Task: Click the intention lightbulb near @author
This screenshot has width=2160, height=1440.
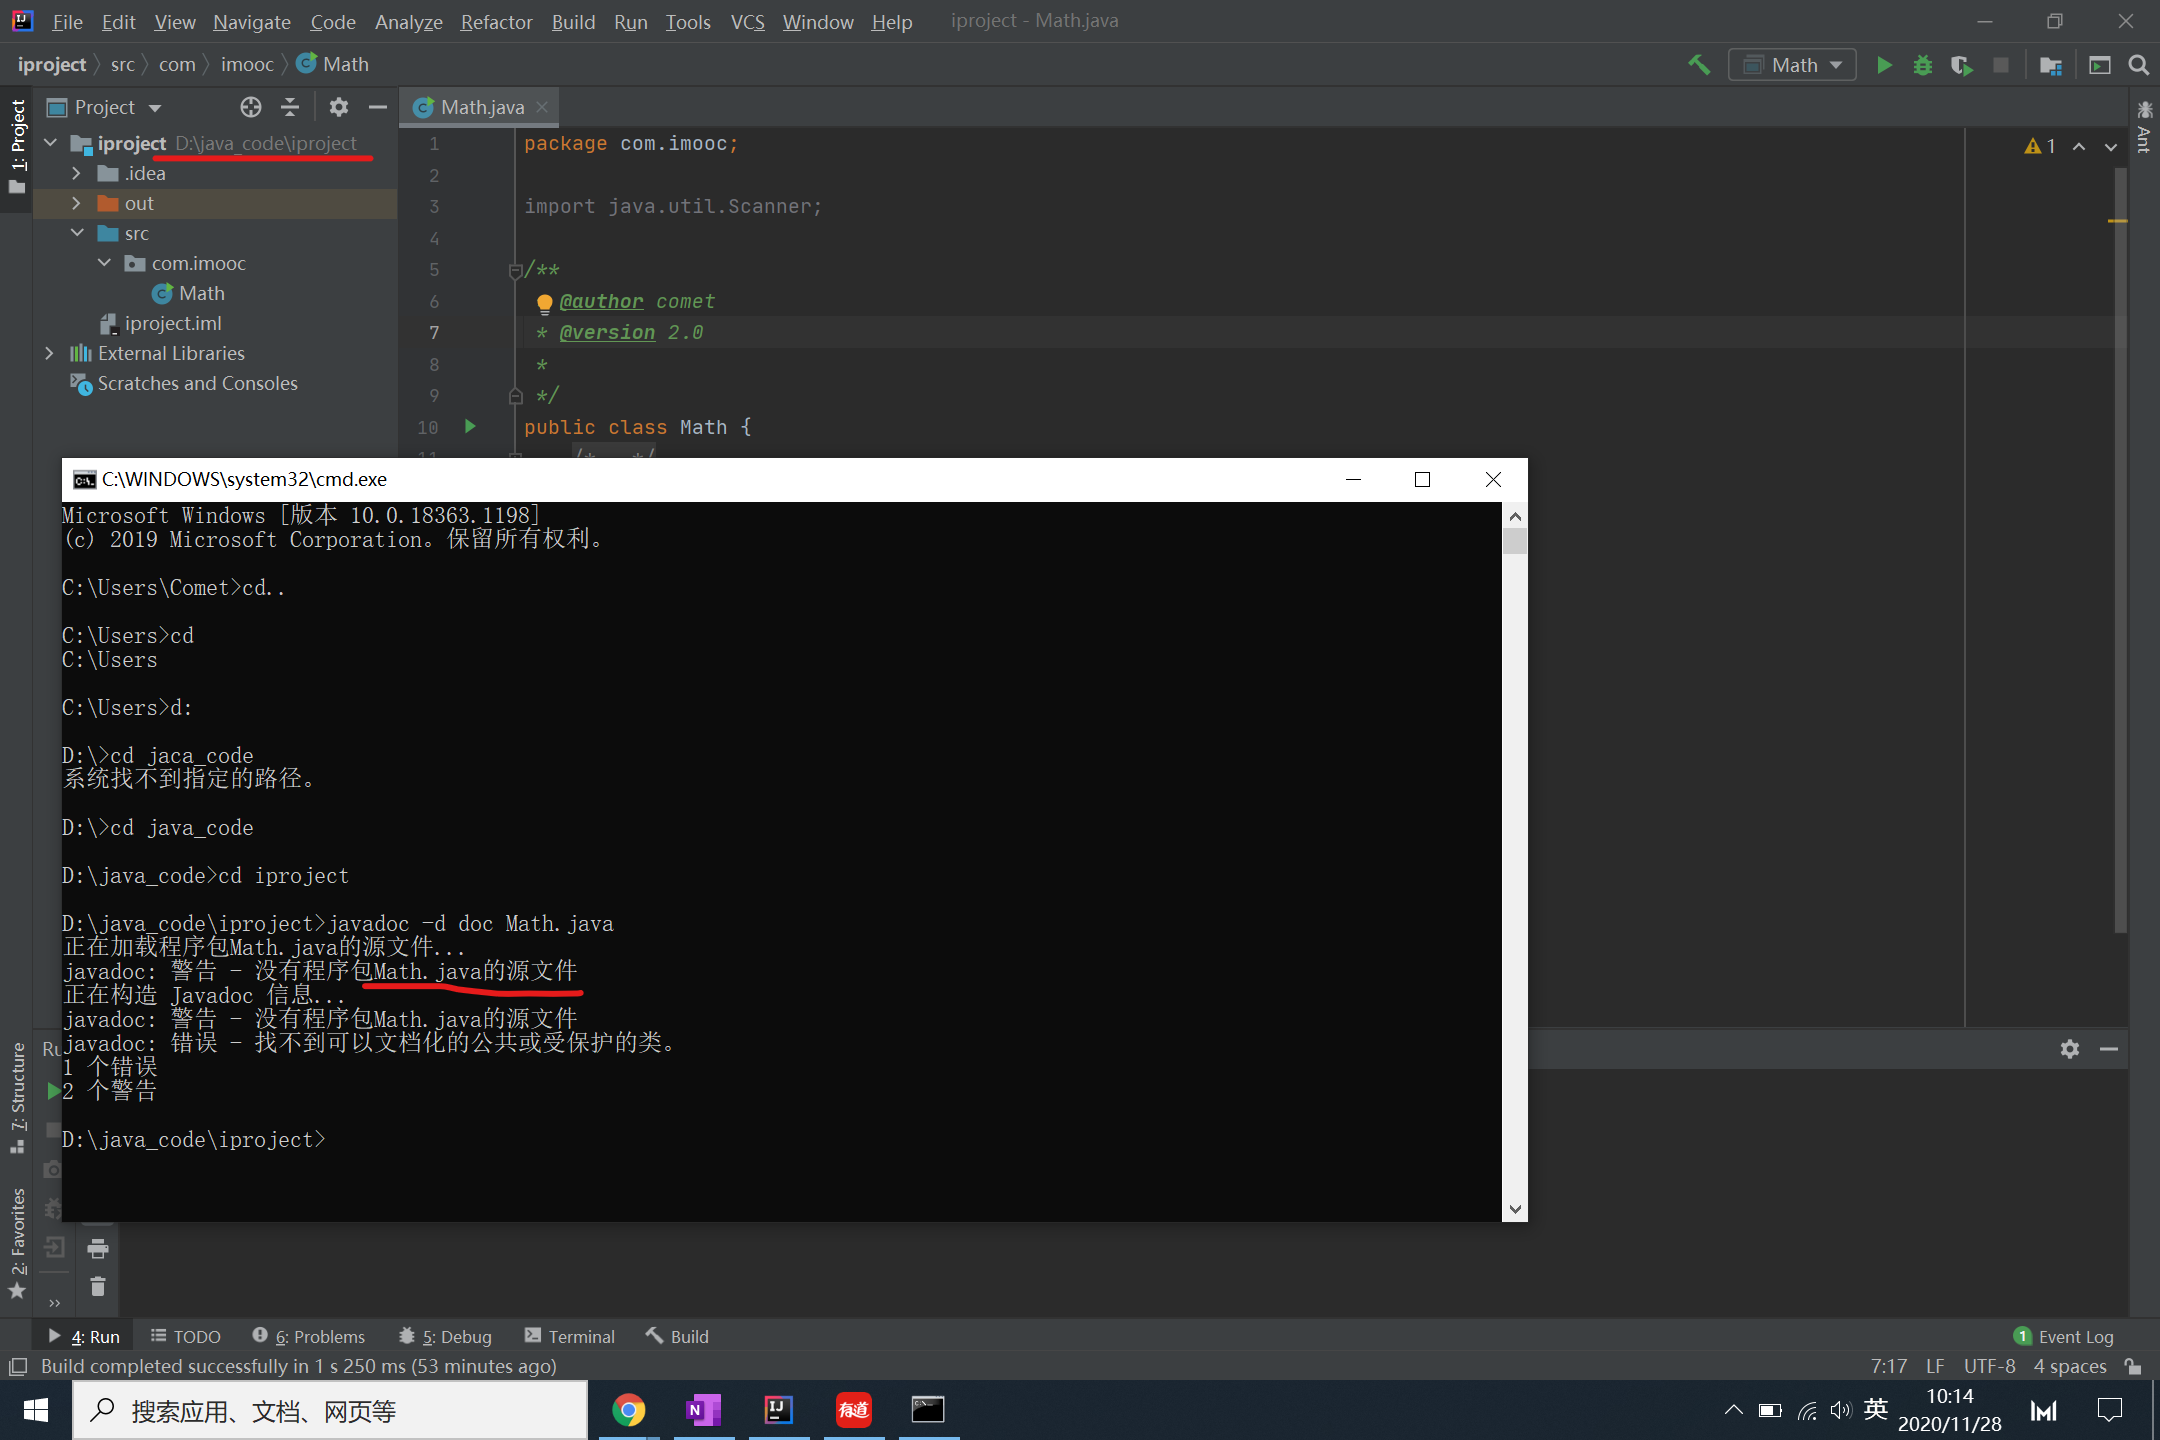Action: 544,302
